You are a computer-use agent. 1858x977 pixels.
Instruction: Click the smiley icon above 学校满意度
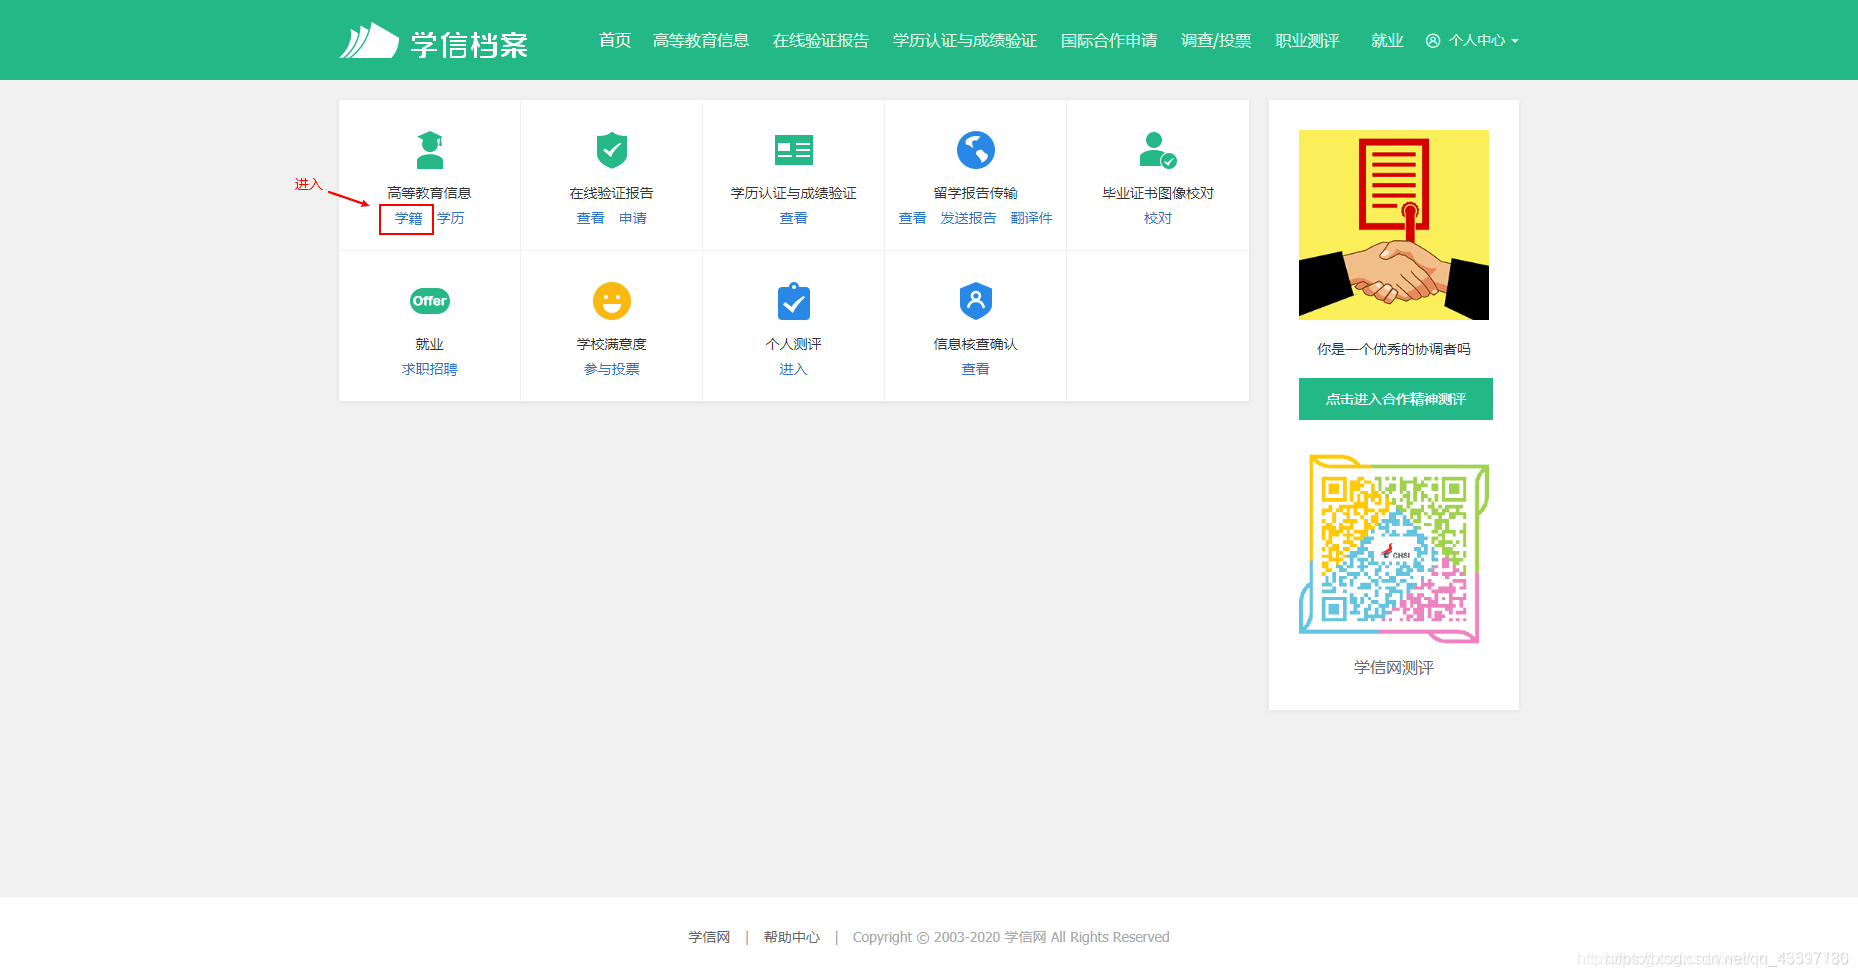pos(611,301)
